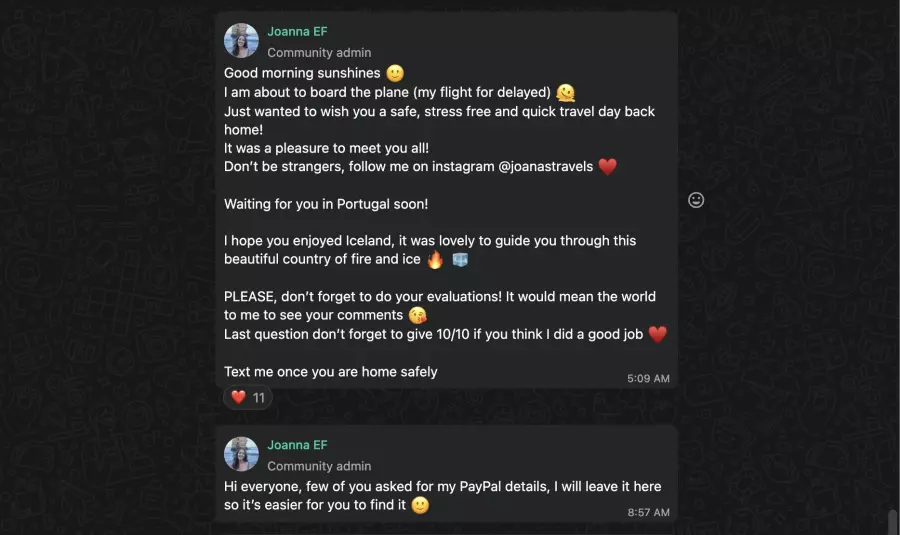Click the Community admin label on PayPal message
Image resolution: width=900 pixels, height=535 pixels.
point(319,466)
